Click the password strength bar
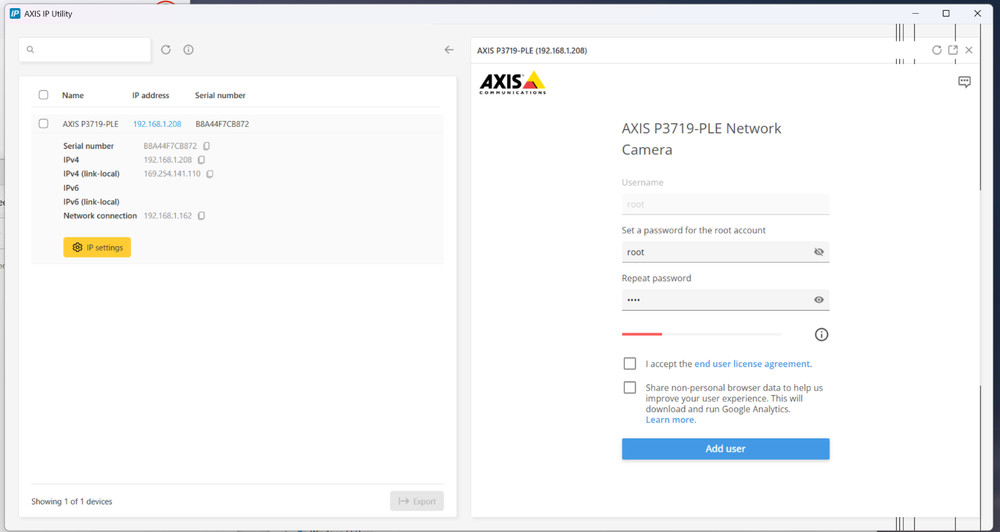This screenshot has width=1000, height=532. 702,334
